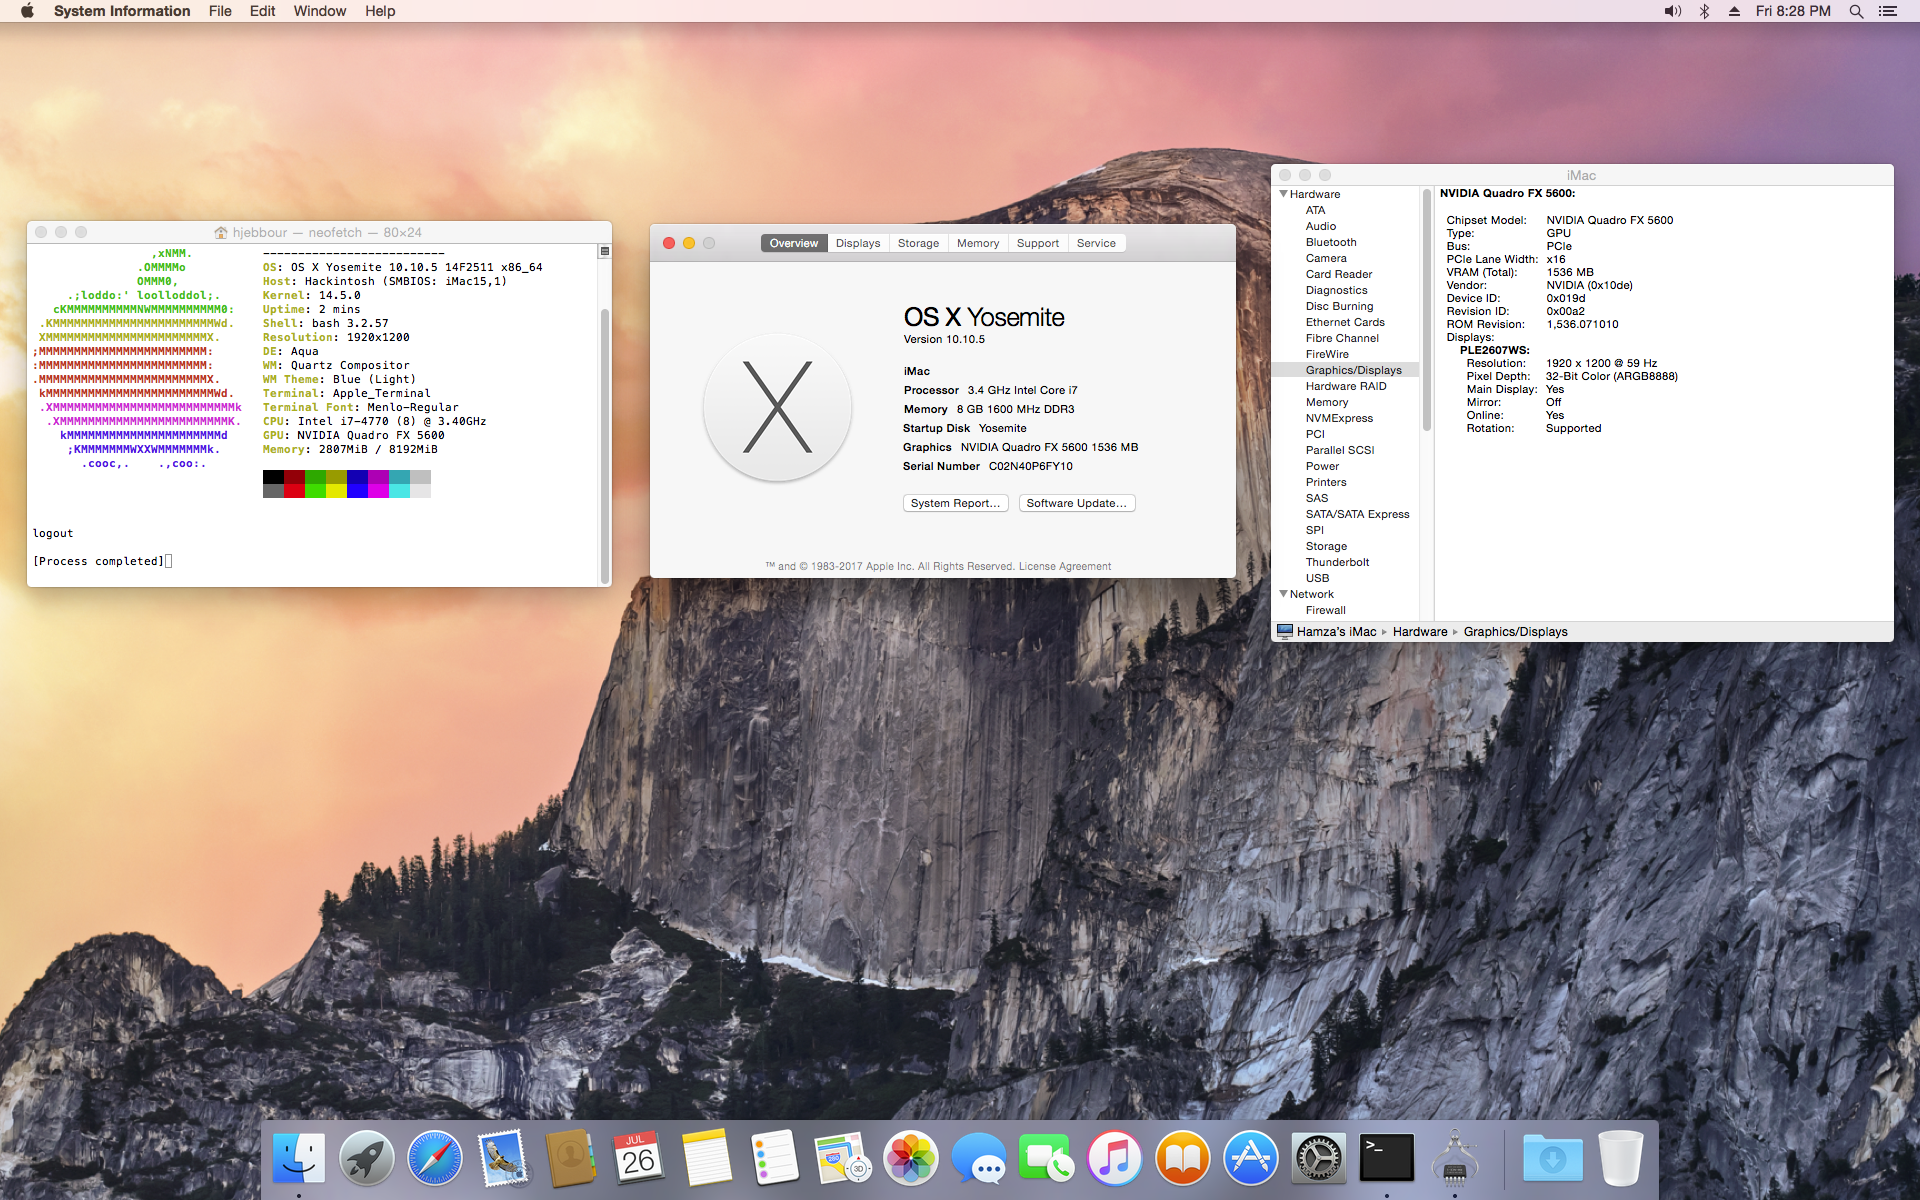
Task: Click Hardware in the path bar
Action: 1420,632
